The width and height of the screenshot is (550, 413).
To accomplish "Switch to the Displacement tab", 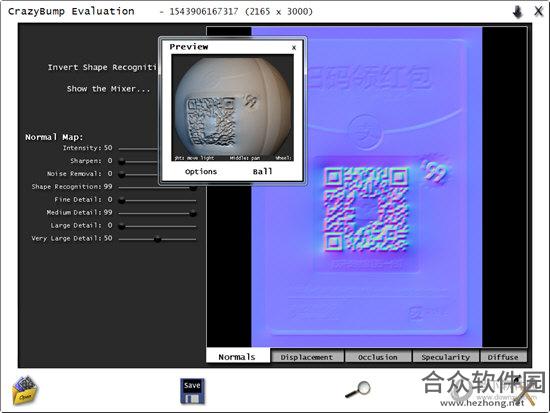I will pos(307,357).
